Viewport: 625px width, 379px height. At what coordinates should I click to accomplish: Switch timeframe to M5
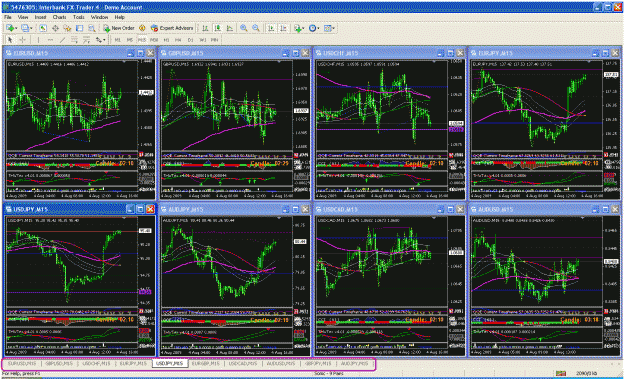130,40
